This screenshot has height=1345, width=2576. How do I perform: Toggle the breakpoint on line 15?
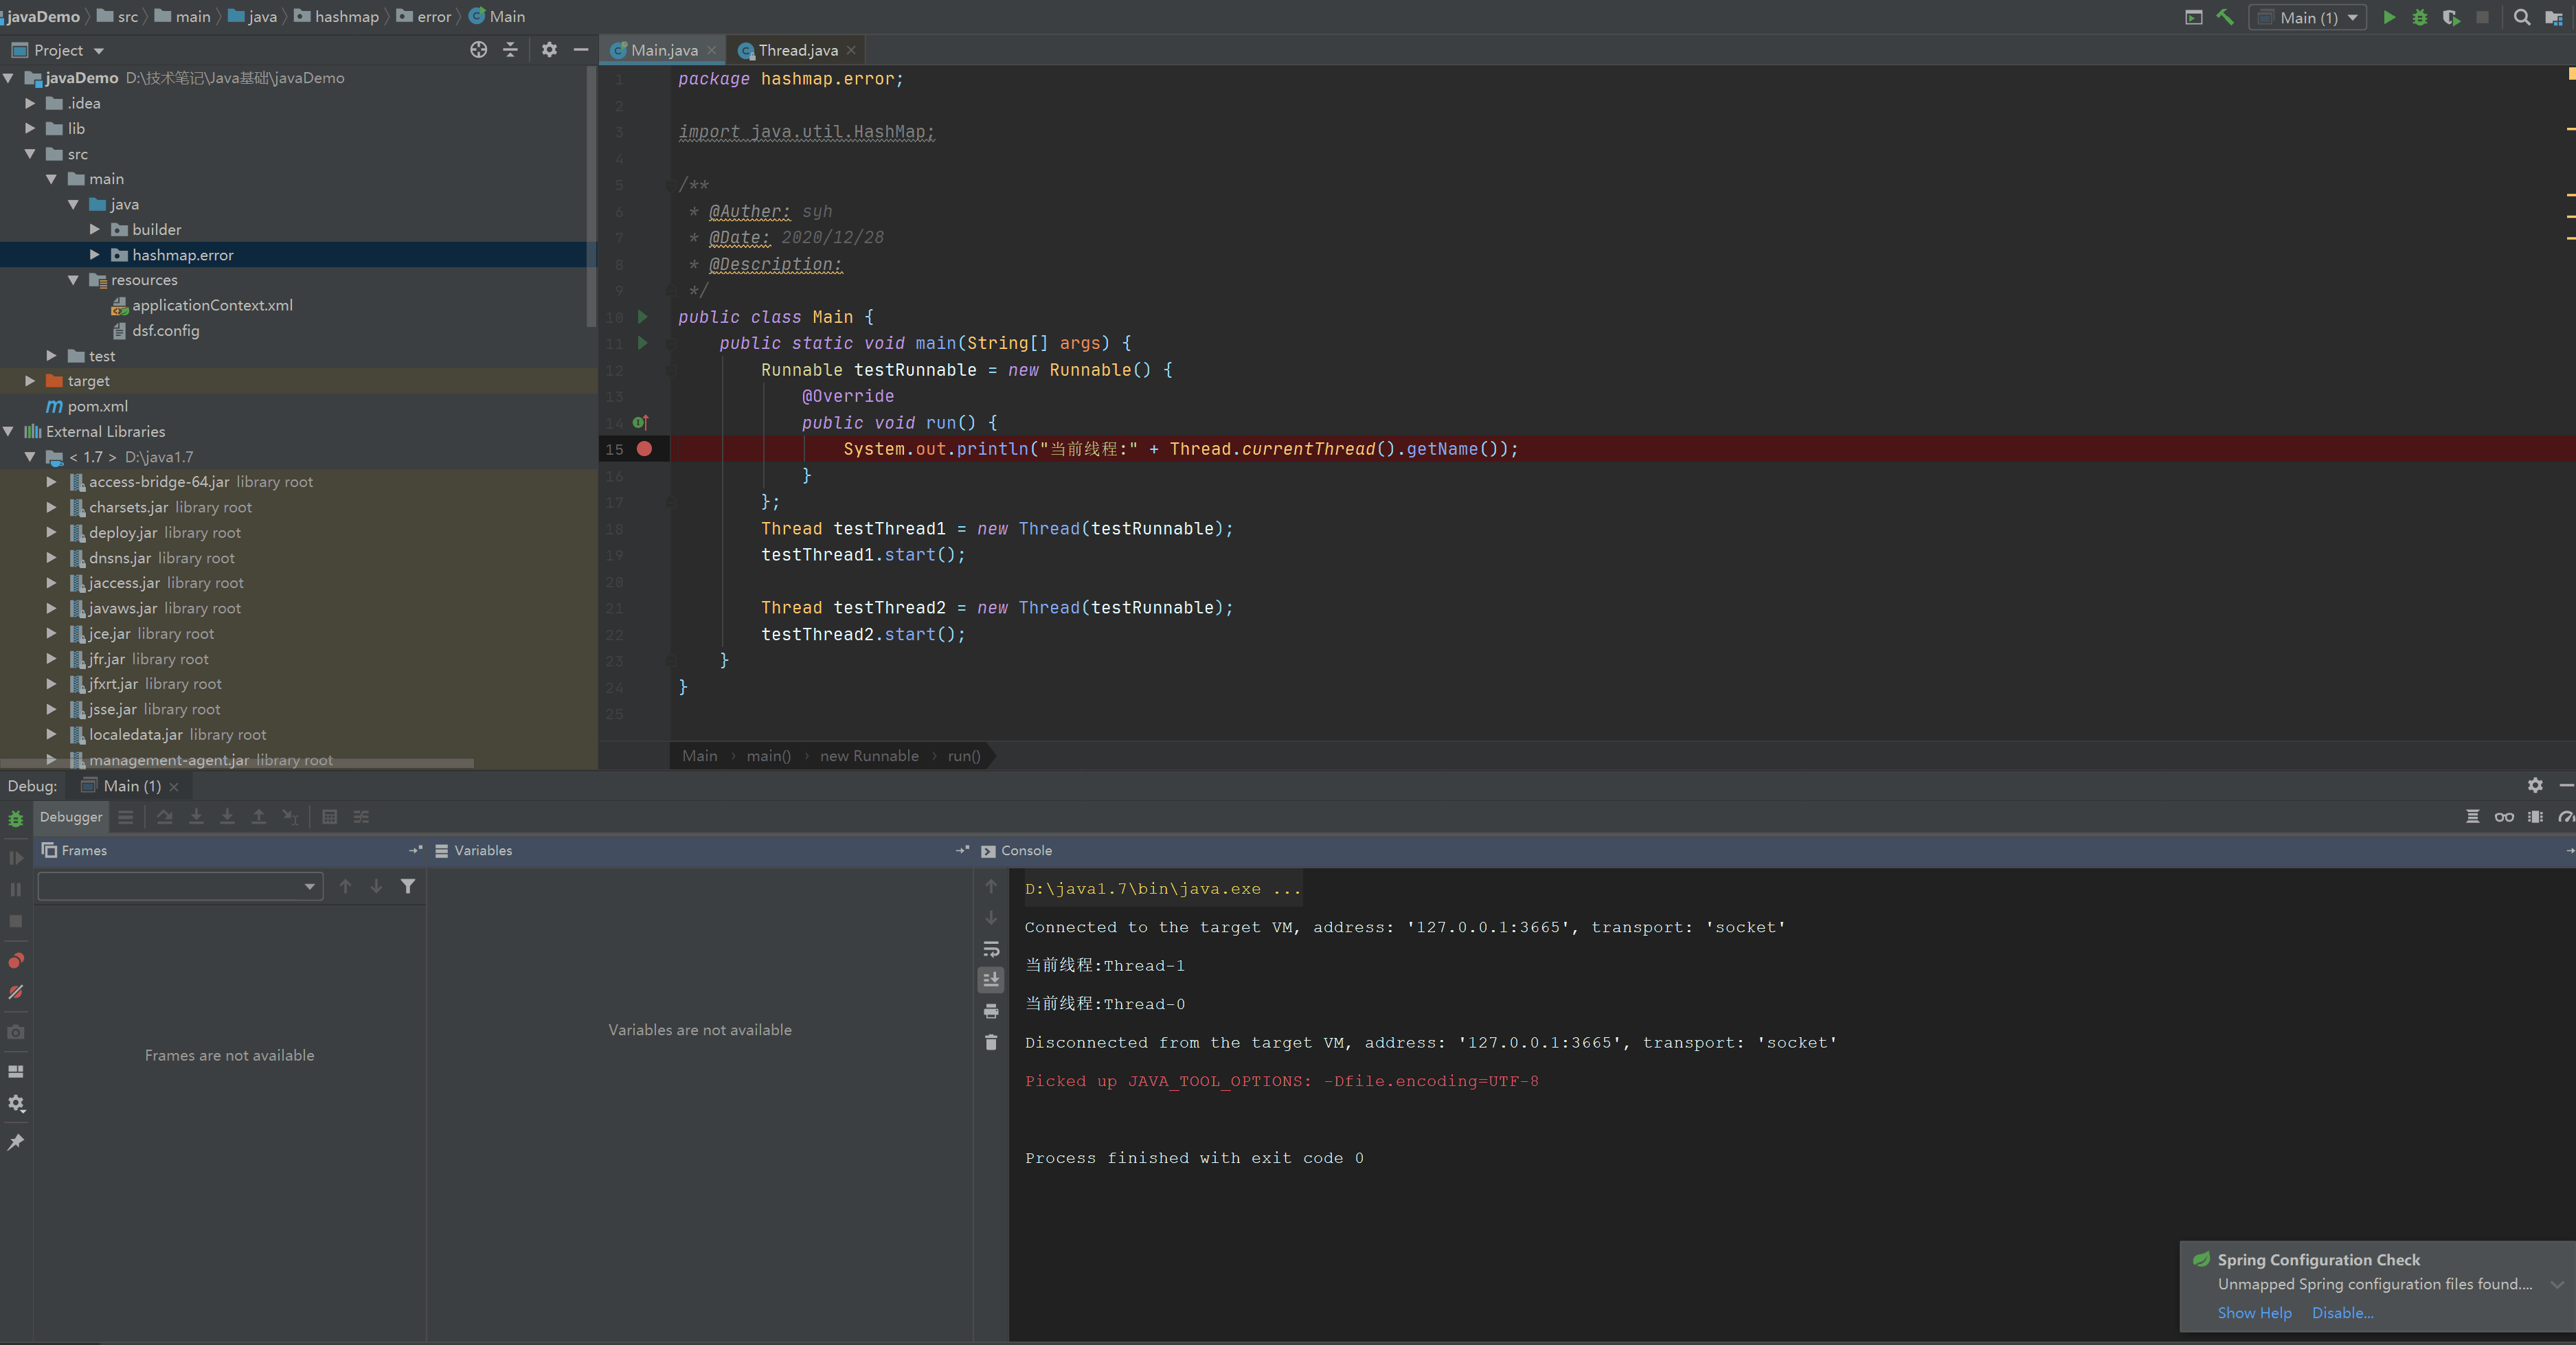tap(645, 449)
